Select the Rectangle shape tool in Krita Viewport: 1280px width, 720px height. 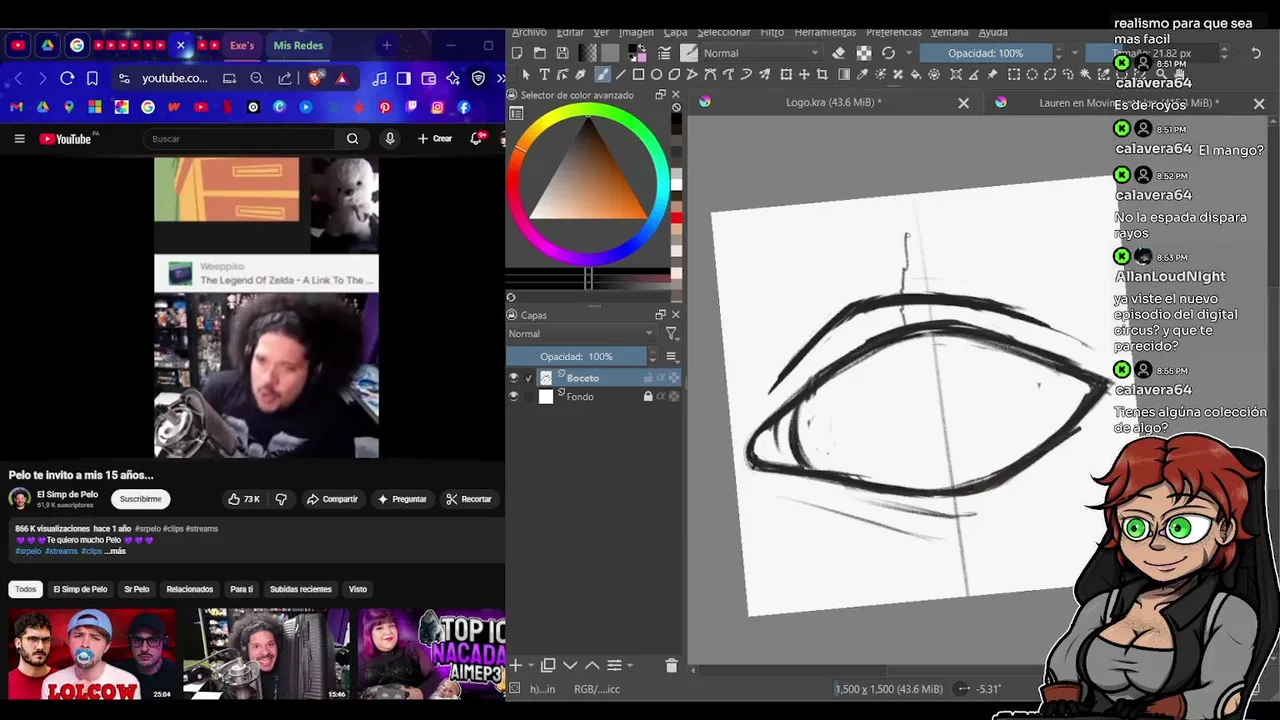click(x=638, y=74)
